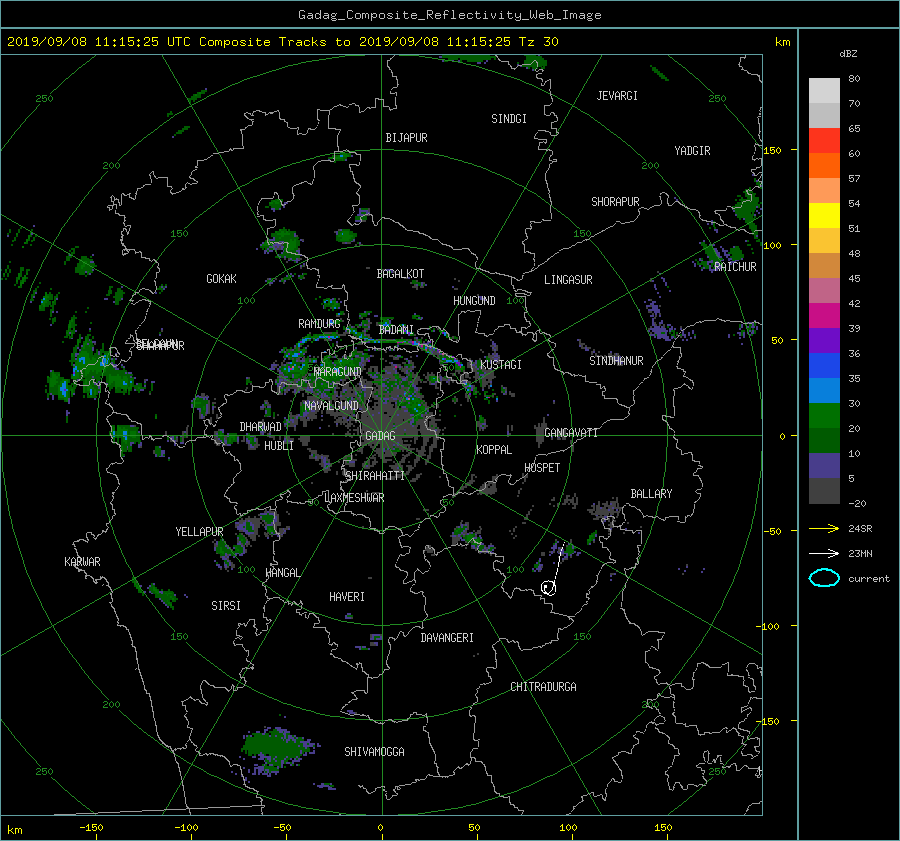Screen dimensions: 900x841
Task: Click the YELLAPUR city label
Action: pos(199,532)
